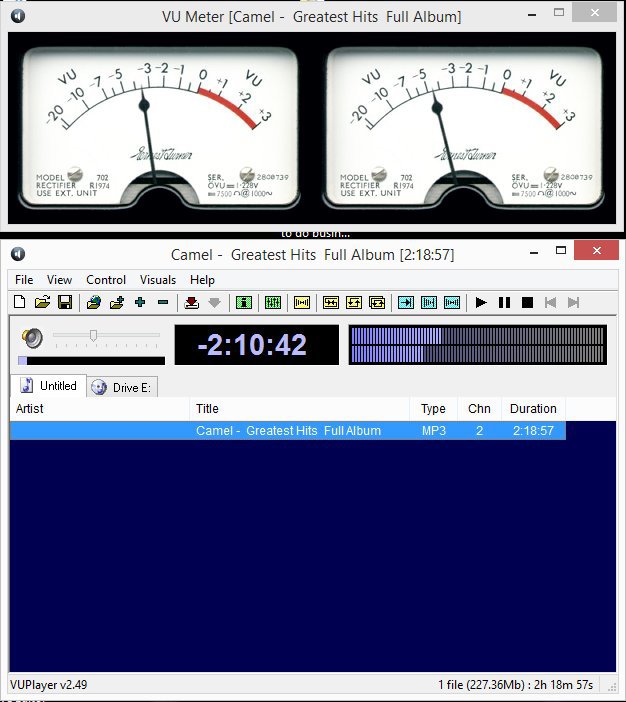Open the equalizer sliders icon
This screenshot has height=702, width=626.
click(x=271, y=302)
